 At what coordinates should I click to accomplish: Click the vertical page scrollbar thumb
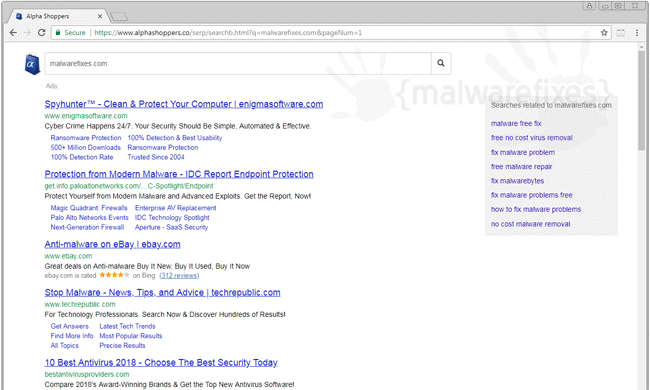(x=641, y=99)
